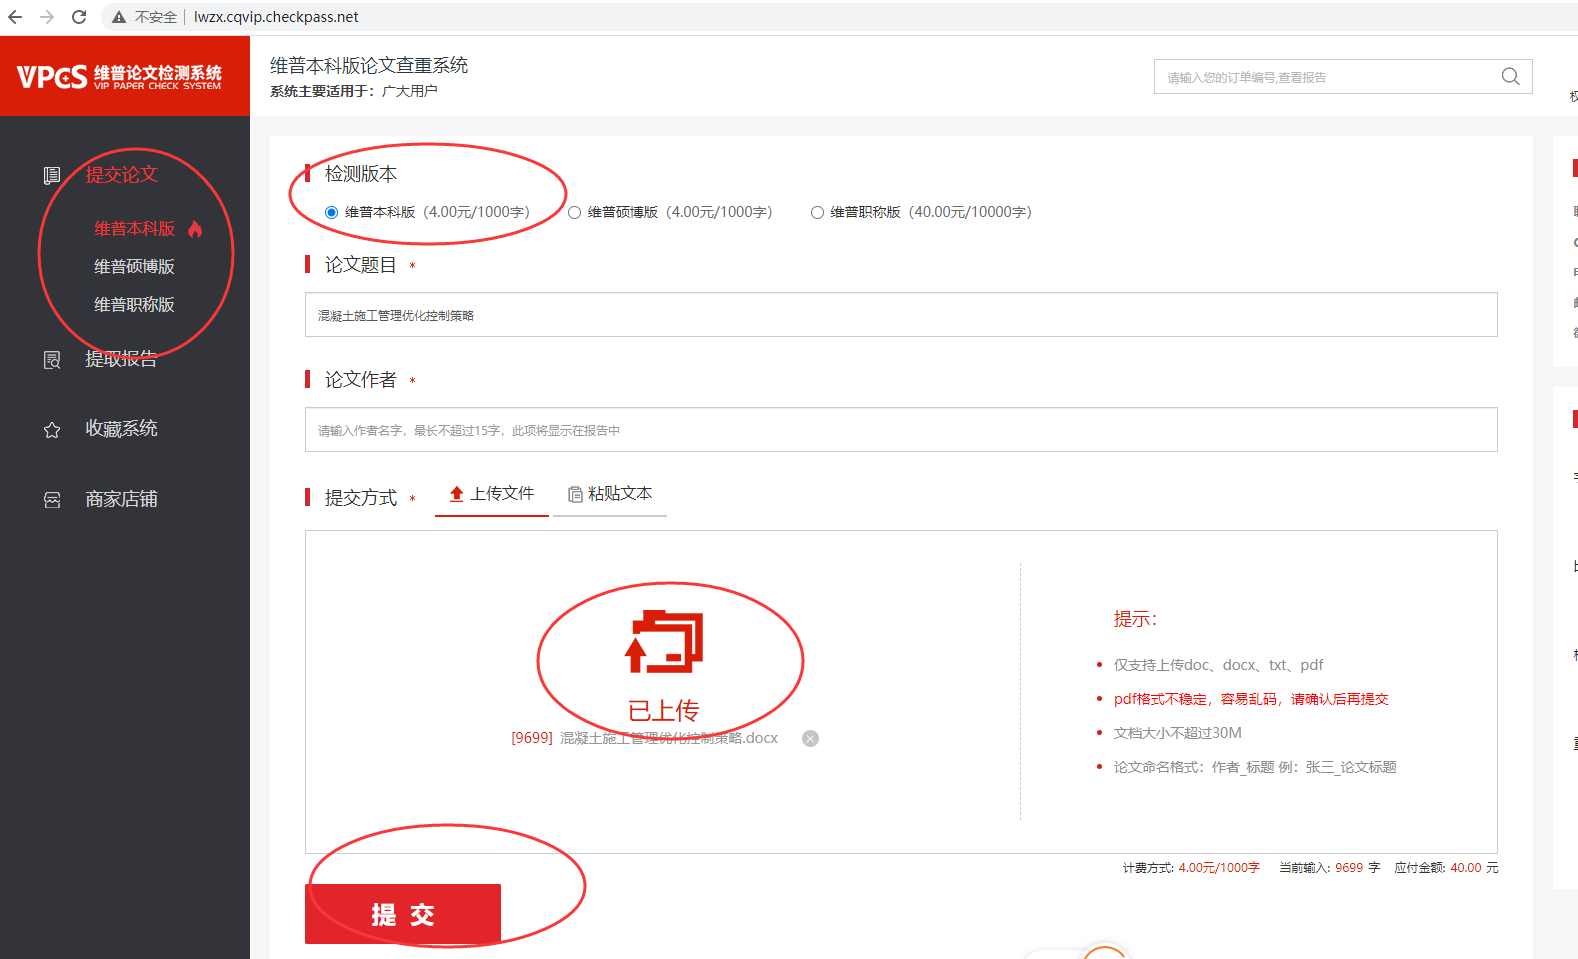Click the VPCS 维普论文检测系统 logo
The width and height of the screenshot is (1578, 959).
120,77
